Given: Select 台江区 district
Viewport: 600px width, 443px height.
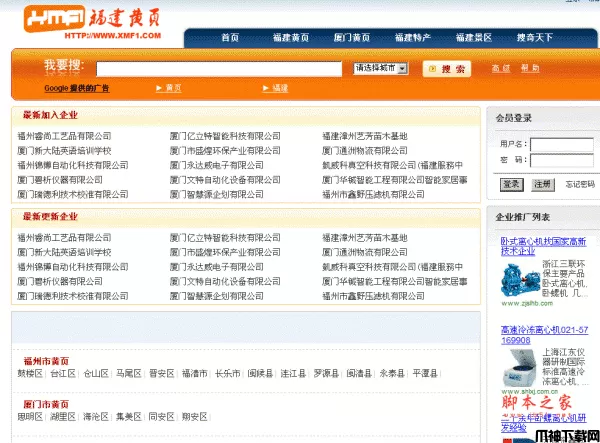Looking at the screenshot, I should click(x=63, y=373).
